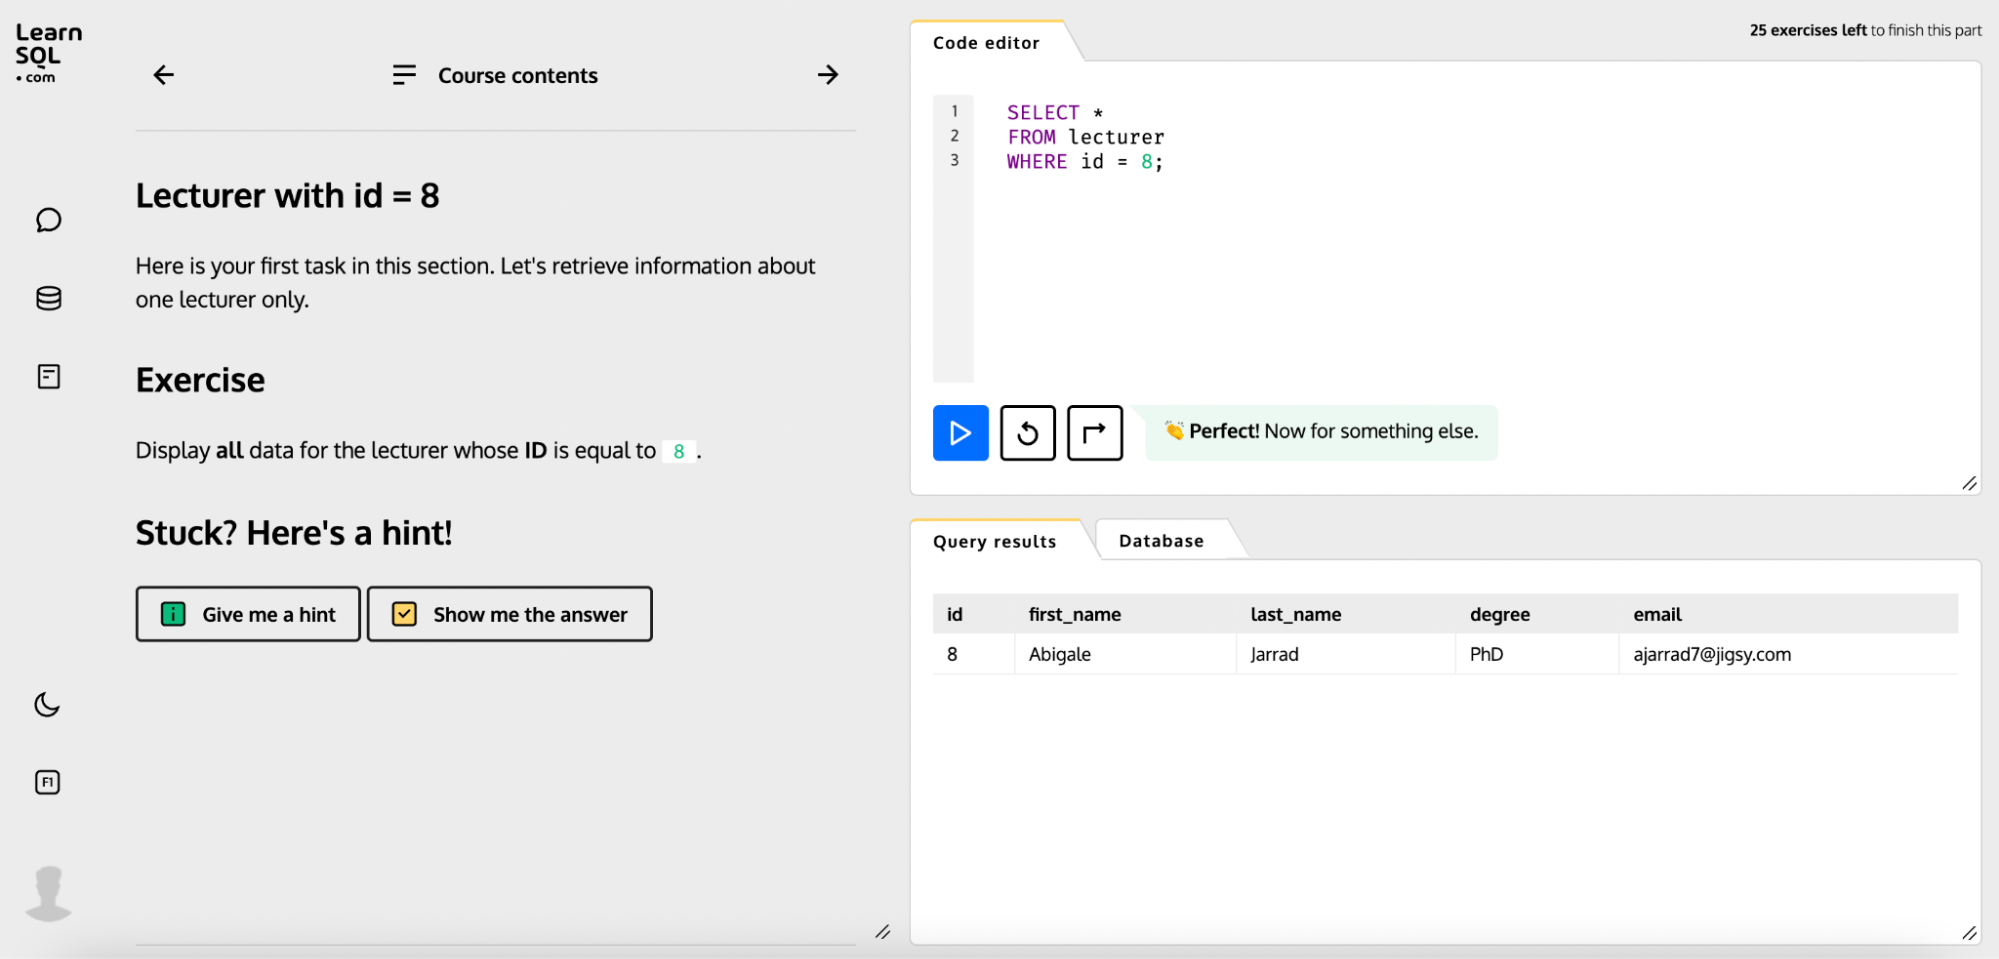This screenshot has height=959, width=1999.
Task: Open the user profile avatar
Action: point(48,893)
